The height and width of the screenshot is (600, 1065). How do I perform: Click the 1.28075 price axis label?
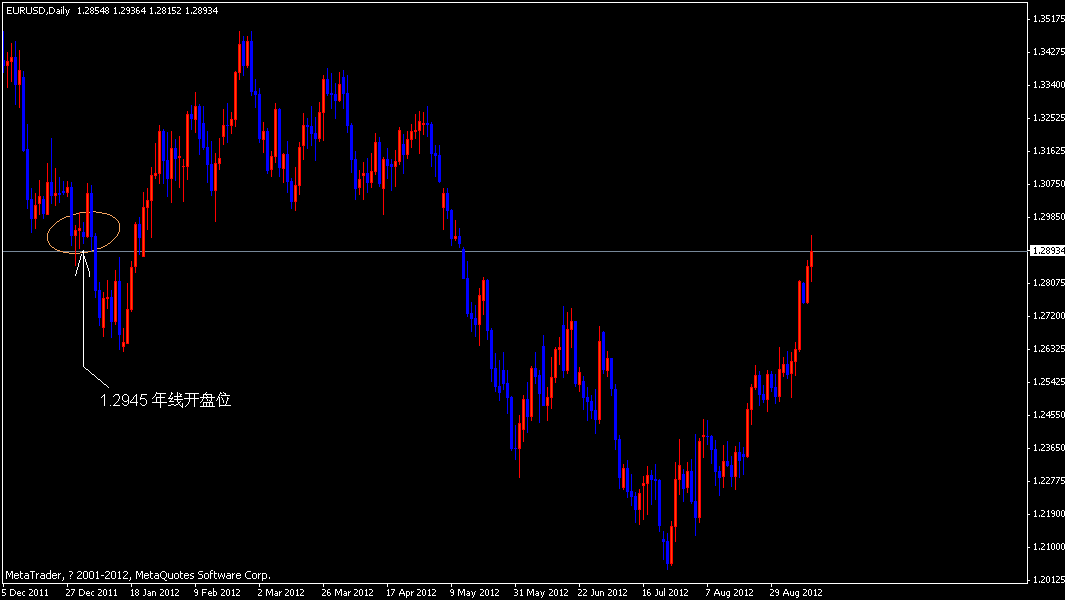pos(1048,283)
